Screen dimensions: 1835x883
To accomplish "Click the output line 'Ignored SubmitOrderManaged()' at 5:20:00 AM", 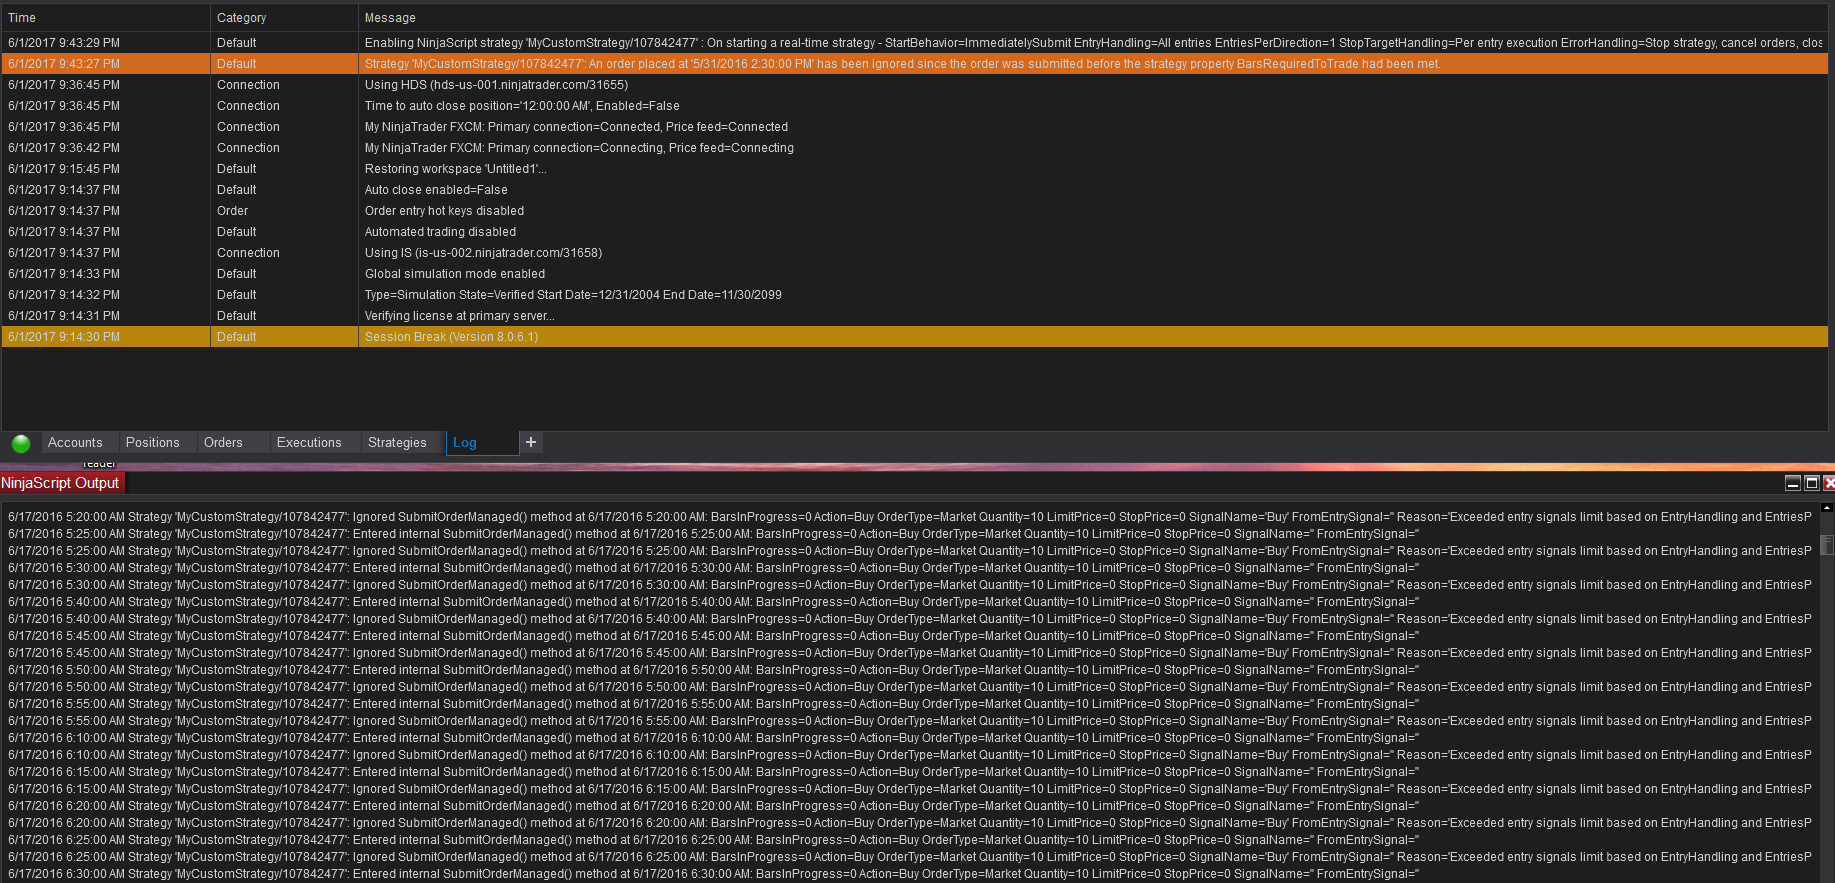I will pyautogui.click(x=910, y=517).
